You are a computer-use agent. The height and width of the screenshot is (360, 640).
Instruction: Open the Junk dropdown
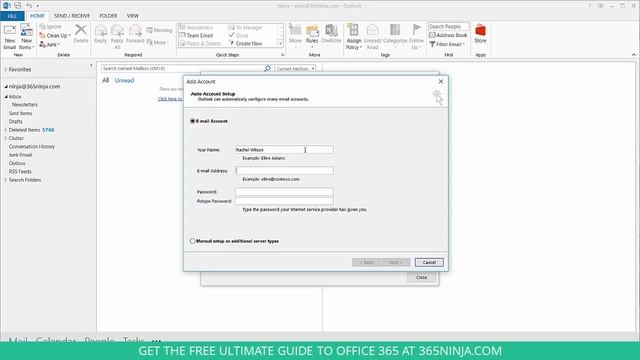(49, 44)
